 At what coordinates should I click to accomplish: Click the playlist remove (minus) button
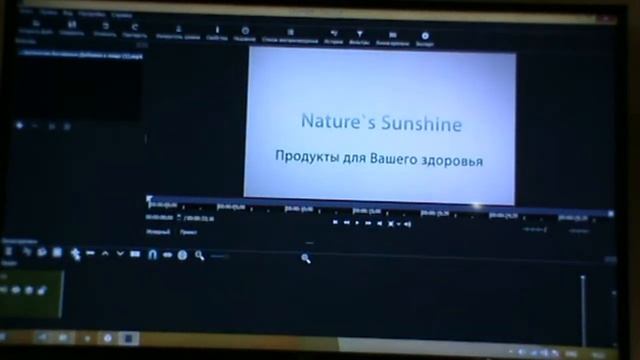click(x=35, y=126)
